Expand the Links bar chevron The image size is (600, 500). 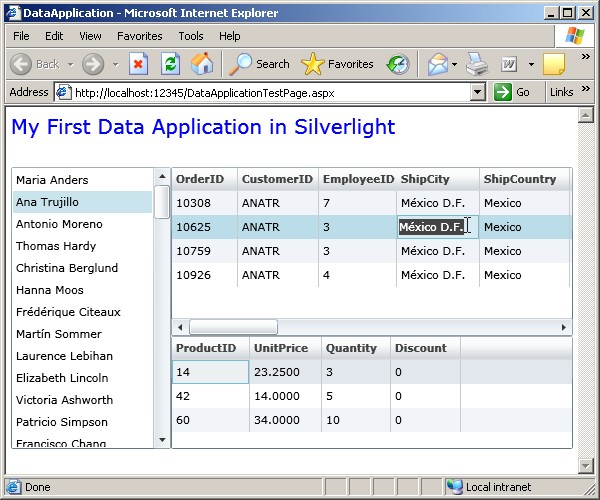click(x=585, y=89)
